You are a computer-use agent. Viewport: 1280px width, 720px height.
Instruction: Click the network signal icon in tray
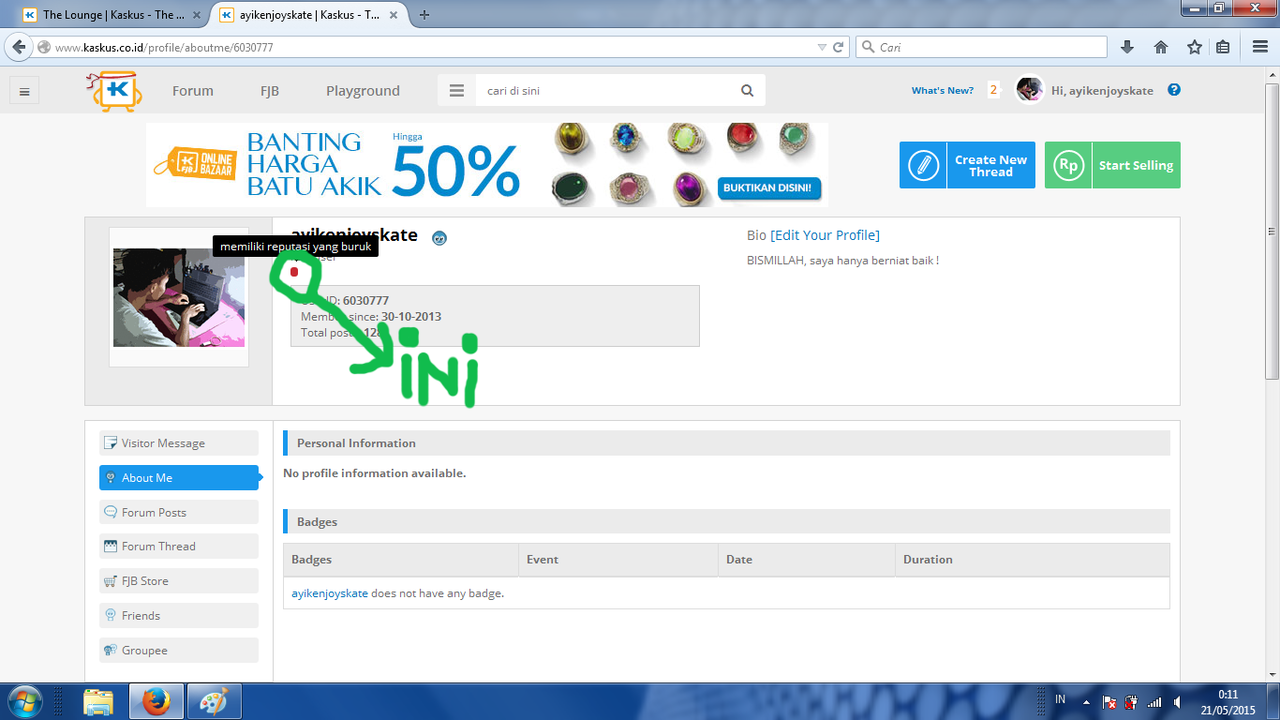point(1155,702)
